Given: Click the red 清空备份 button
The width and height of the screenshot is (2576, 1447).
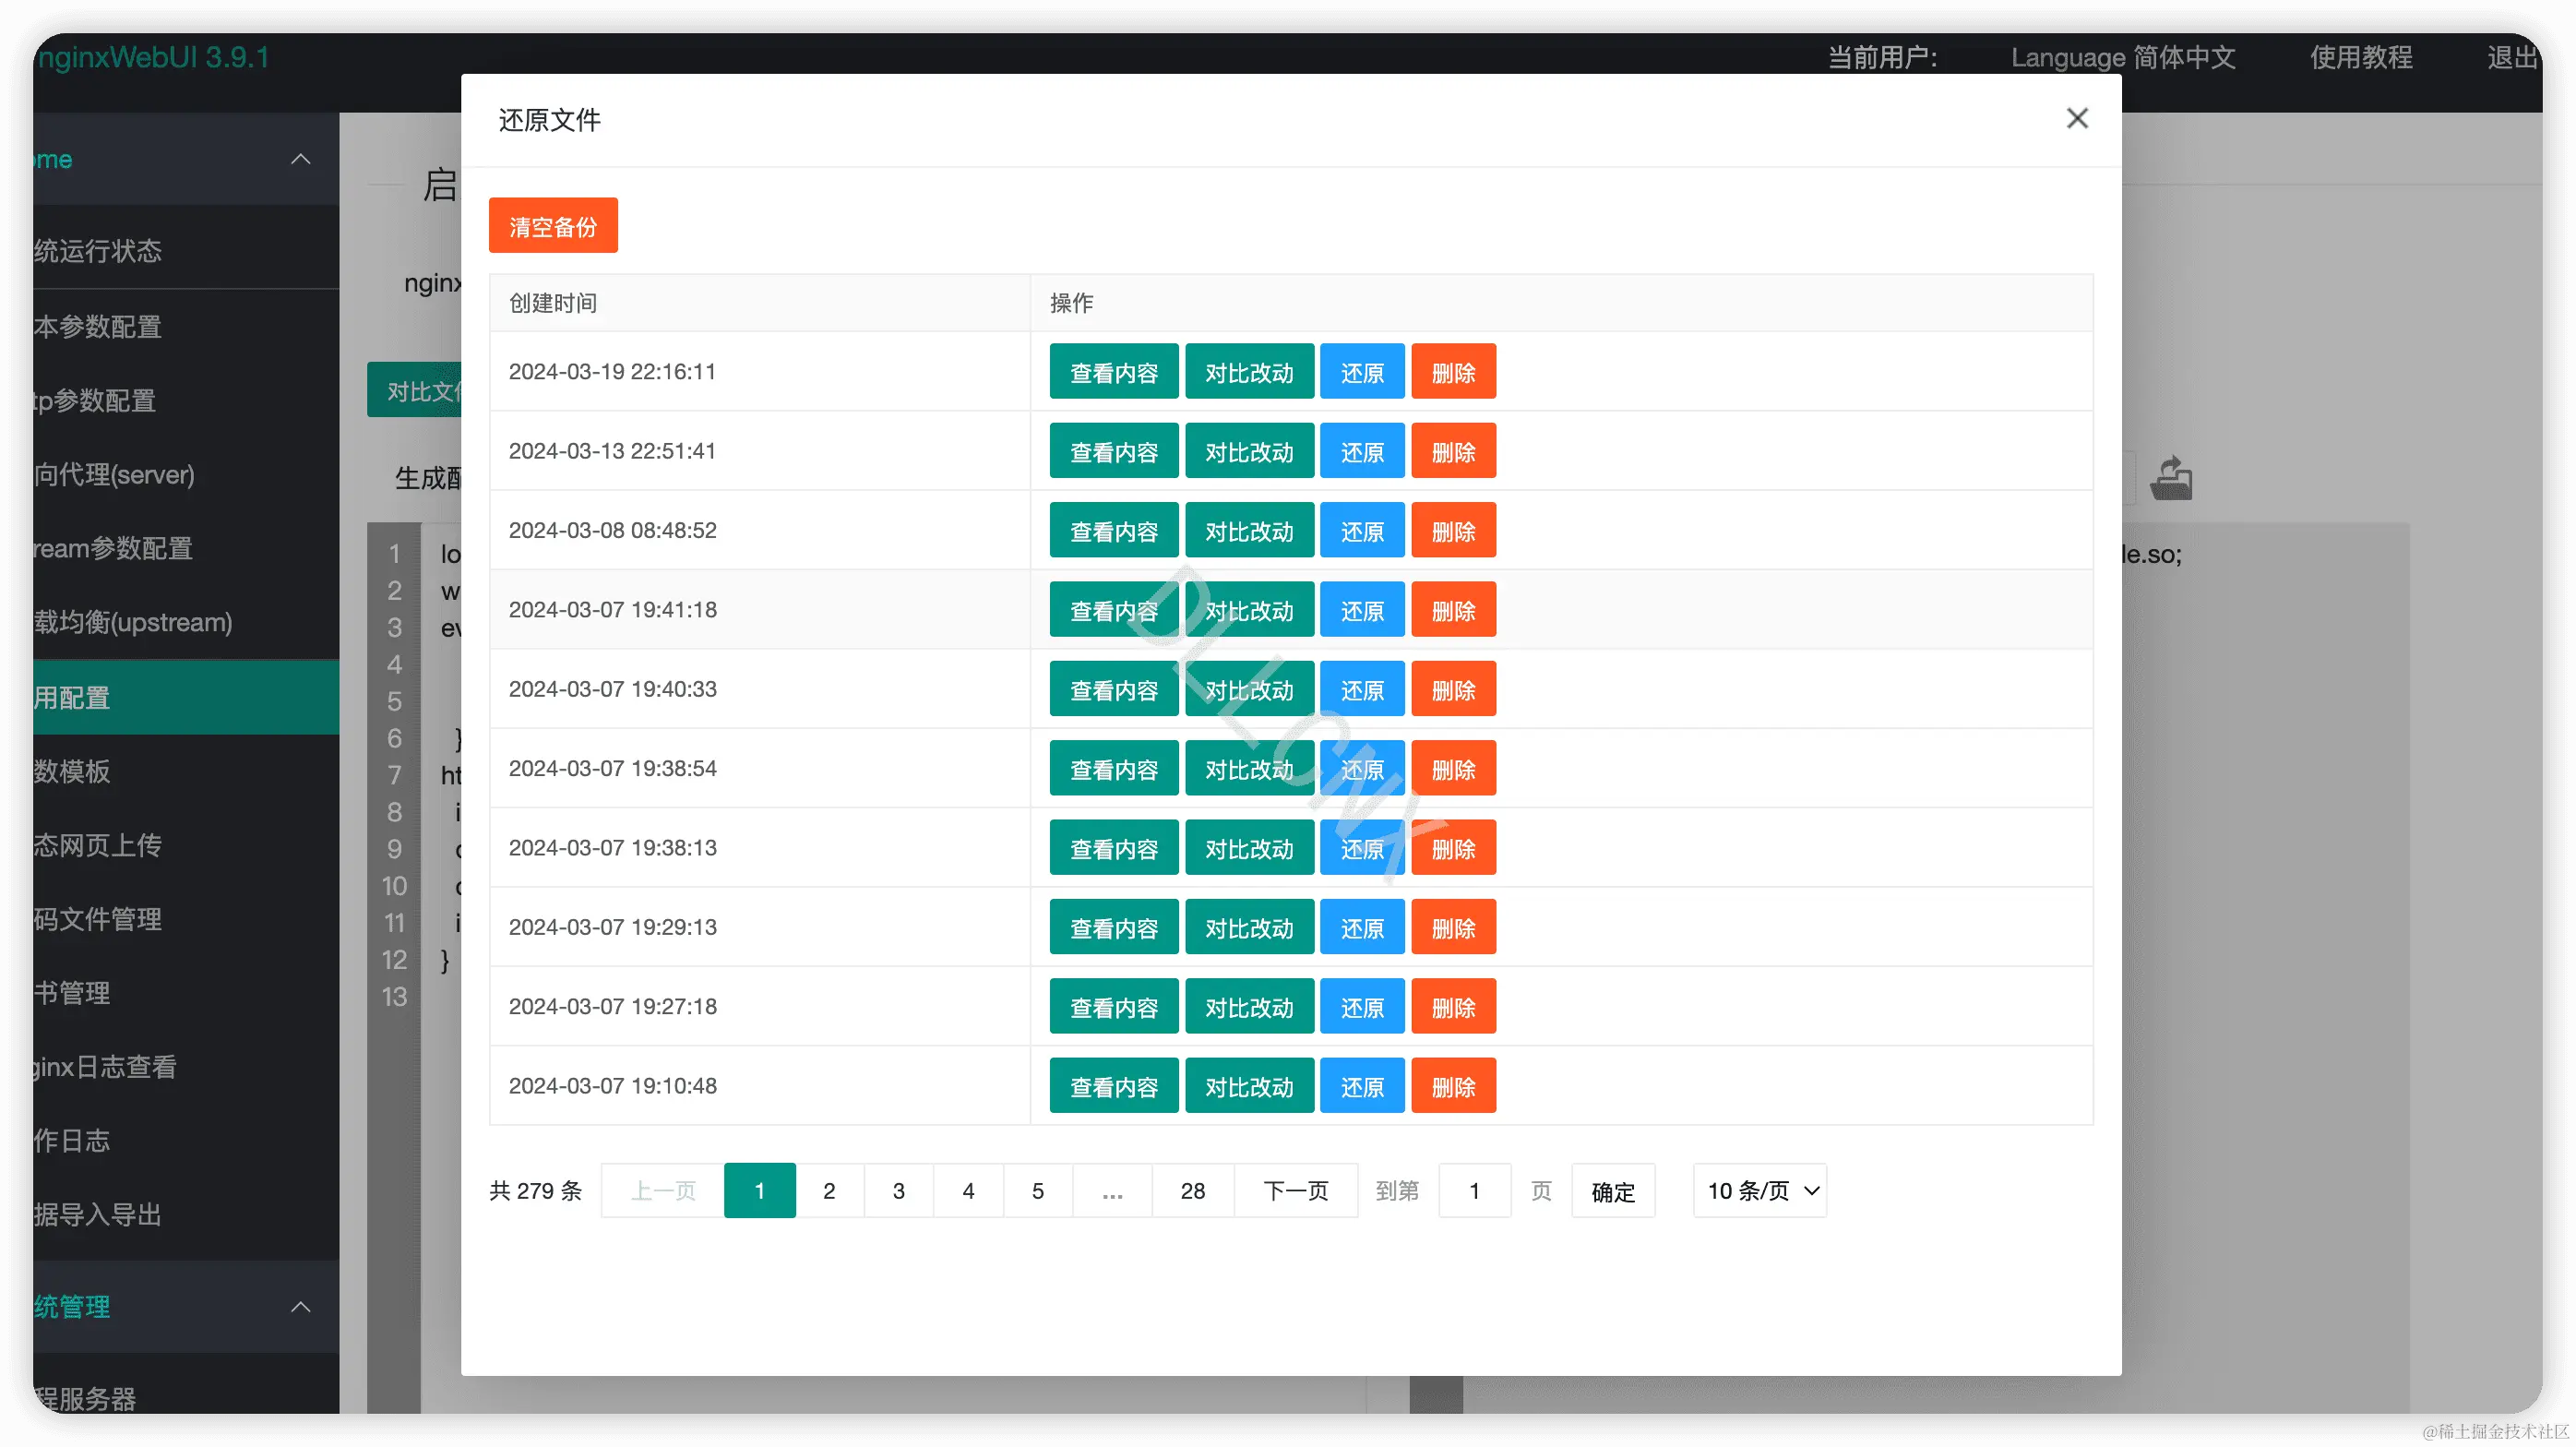Looking at the screenshot, I should pyautogui.click(x=553, y=226).
